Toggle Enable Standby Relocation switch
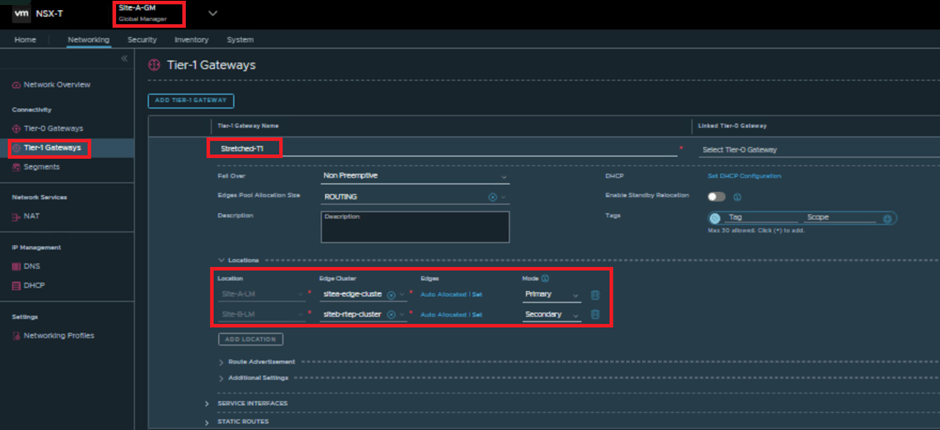The height and width of the screenshot is (430, 940). (x=717, y=196)
